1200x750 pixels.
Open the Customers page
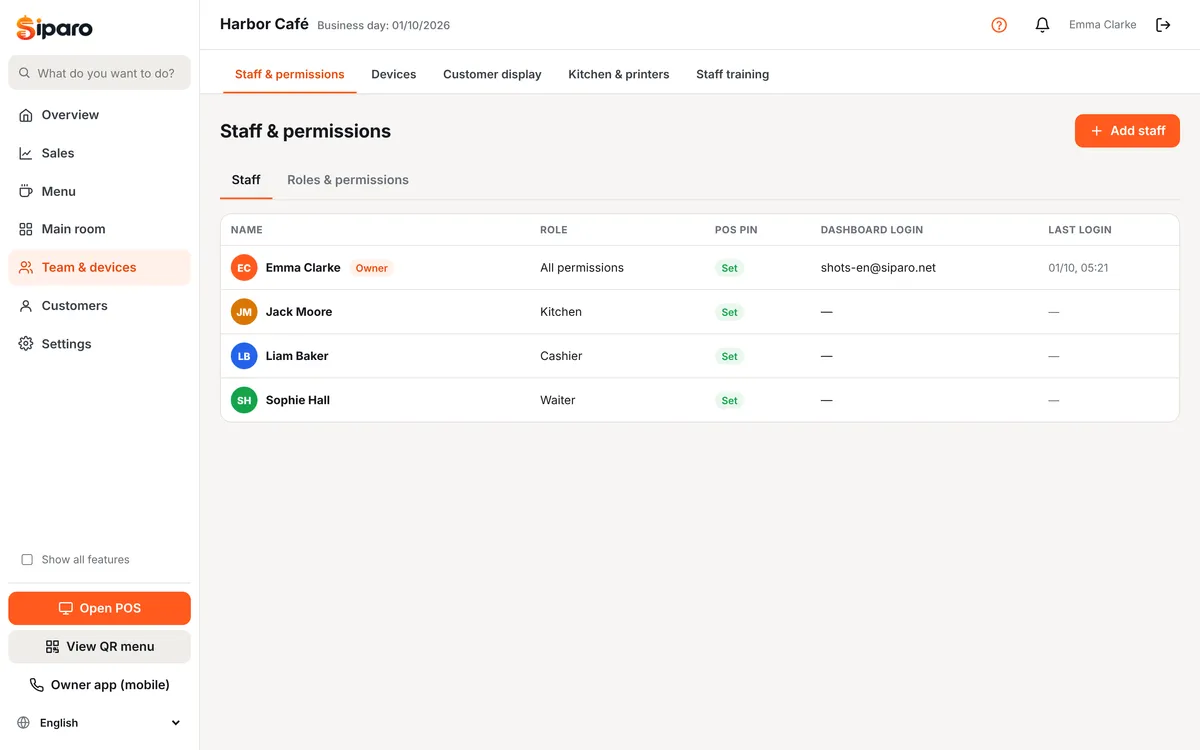tap(99, 306)
